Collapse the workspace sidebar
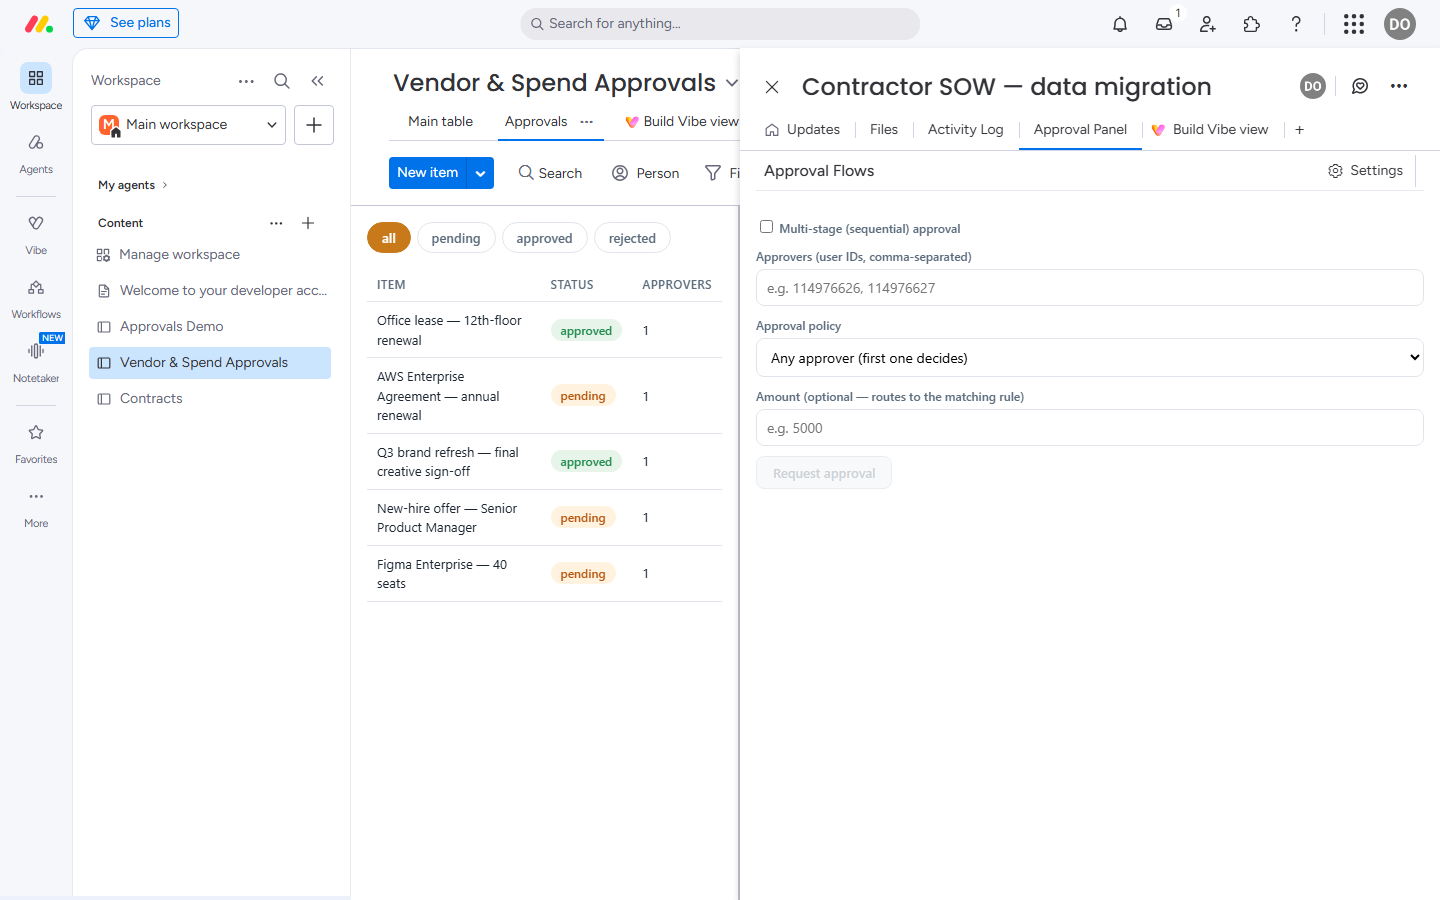1440x900 pixels. coord(317,81)
